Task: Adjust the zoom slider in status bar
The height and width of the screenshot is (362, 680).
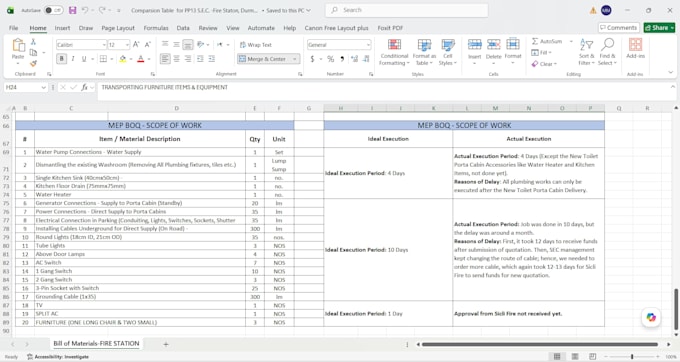Action: [632, 356]
